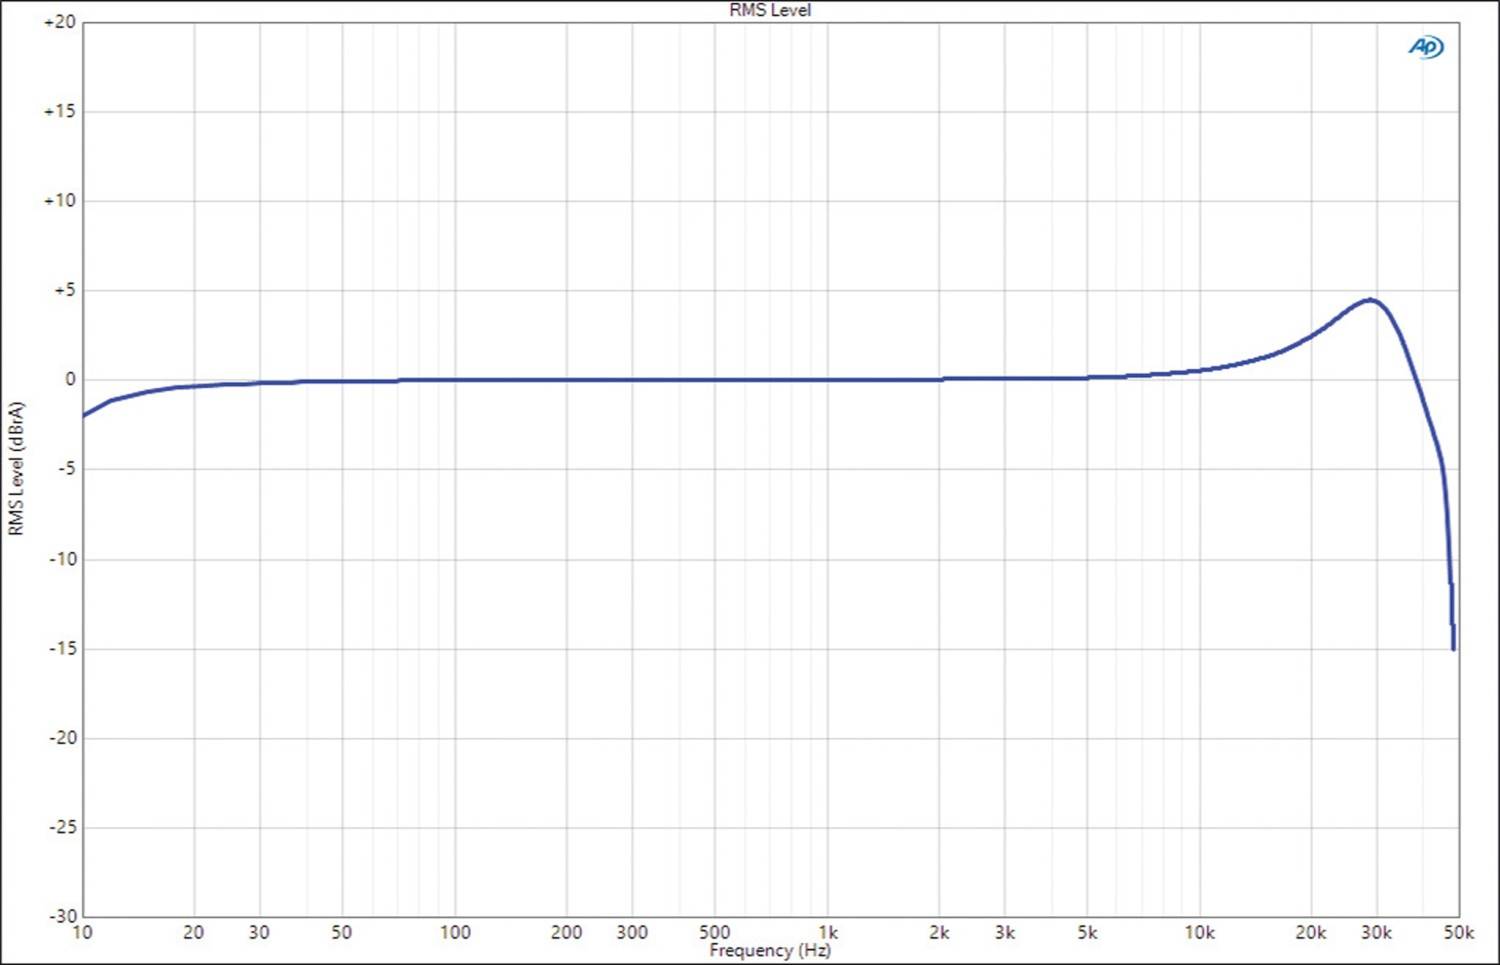Click the "-30" y-axis value
1500x965 pixels.
click(x=62, y=915)
